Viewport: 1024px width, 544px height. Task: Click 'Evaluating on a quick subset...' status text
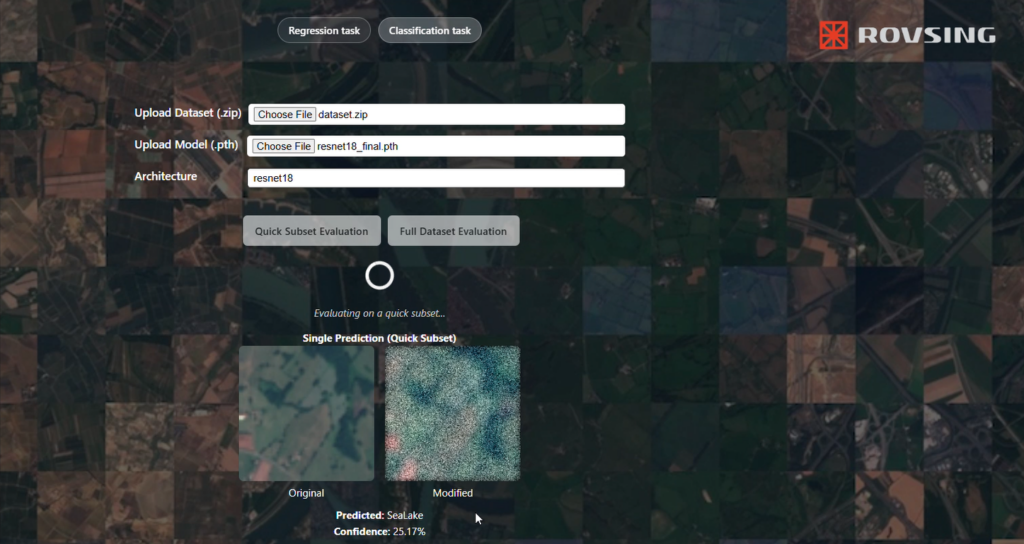click(379, 313)
